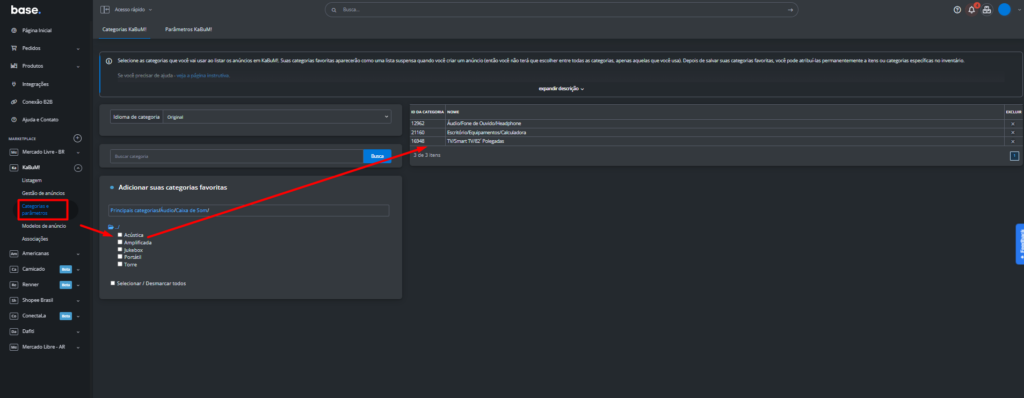Switch to the Categorias KaBuM! tab
The height and width of the screenshot is (398, 1024).
point(124,30)
